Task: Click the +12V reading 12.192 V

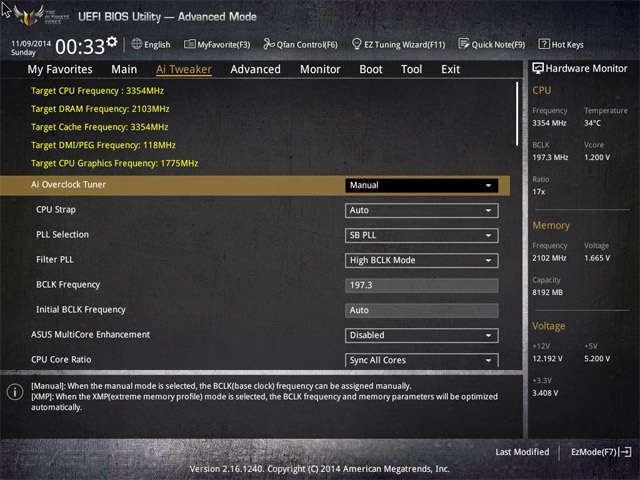Action: point(547,359)
